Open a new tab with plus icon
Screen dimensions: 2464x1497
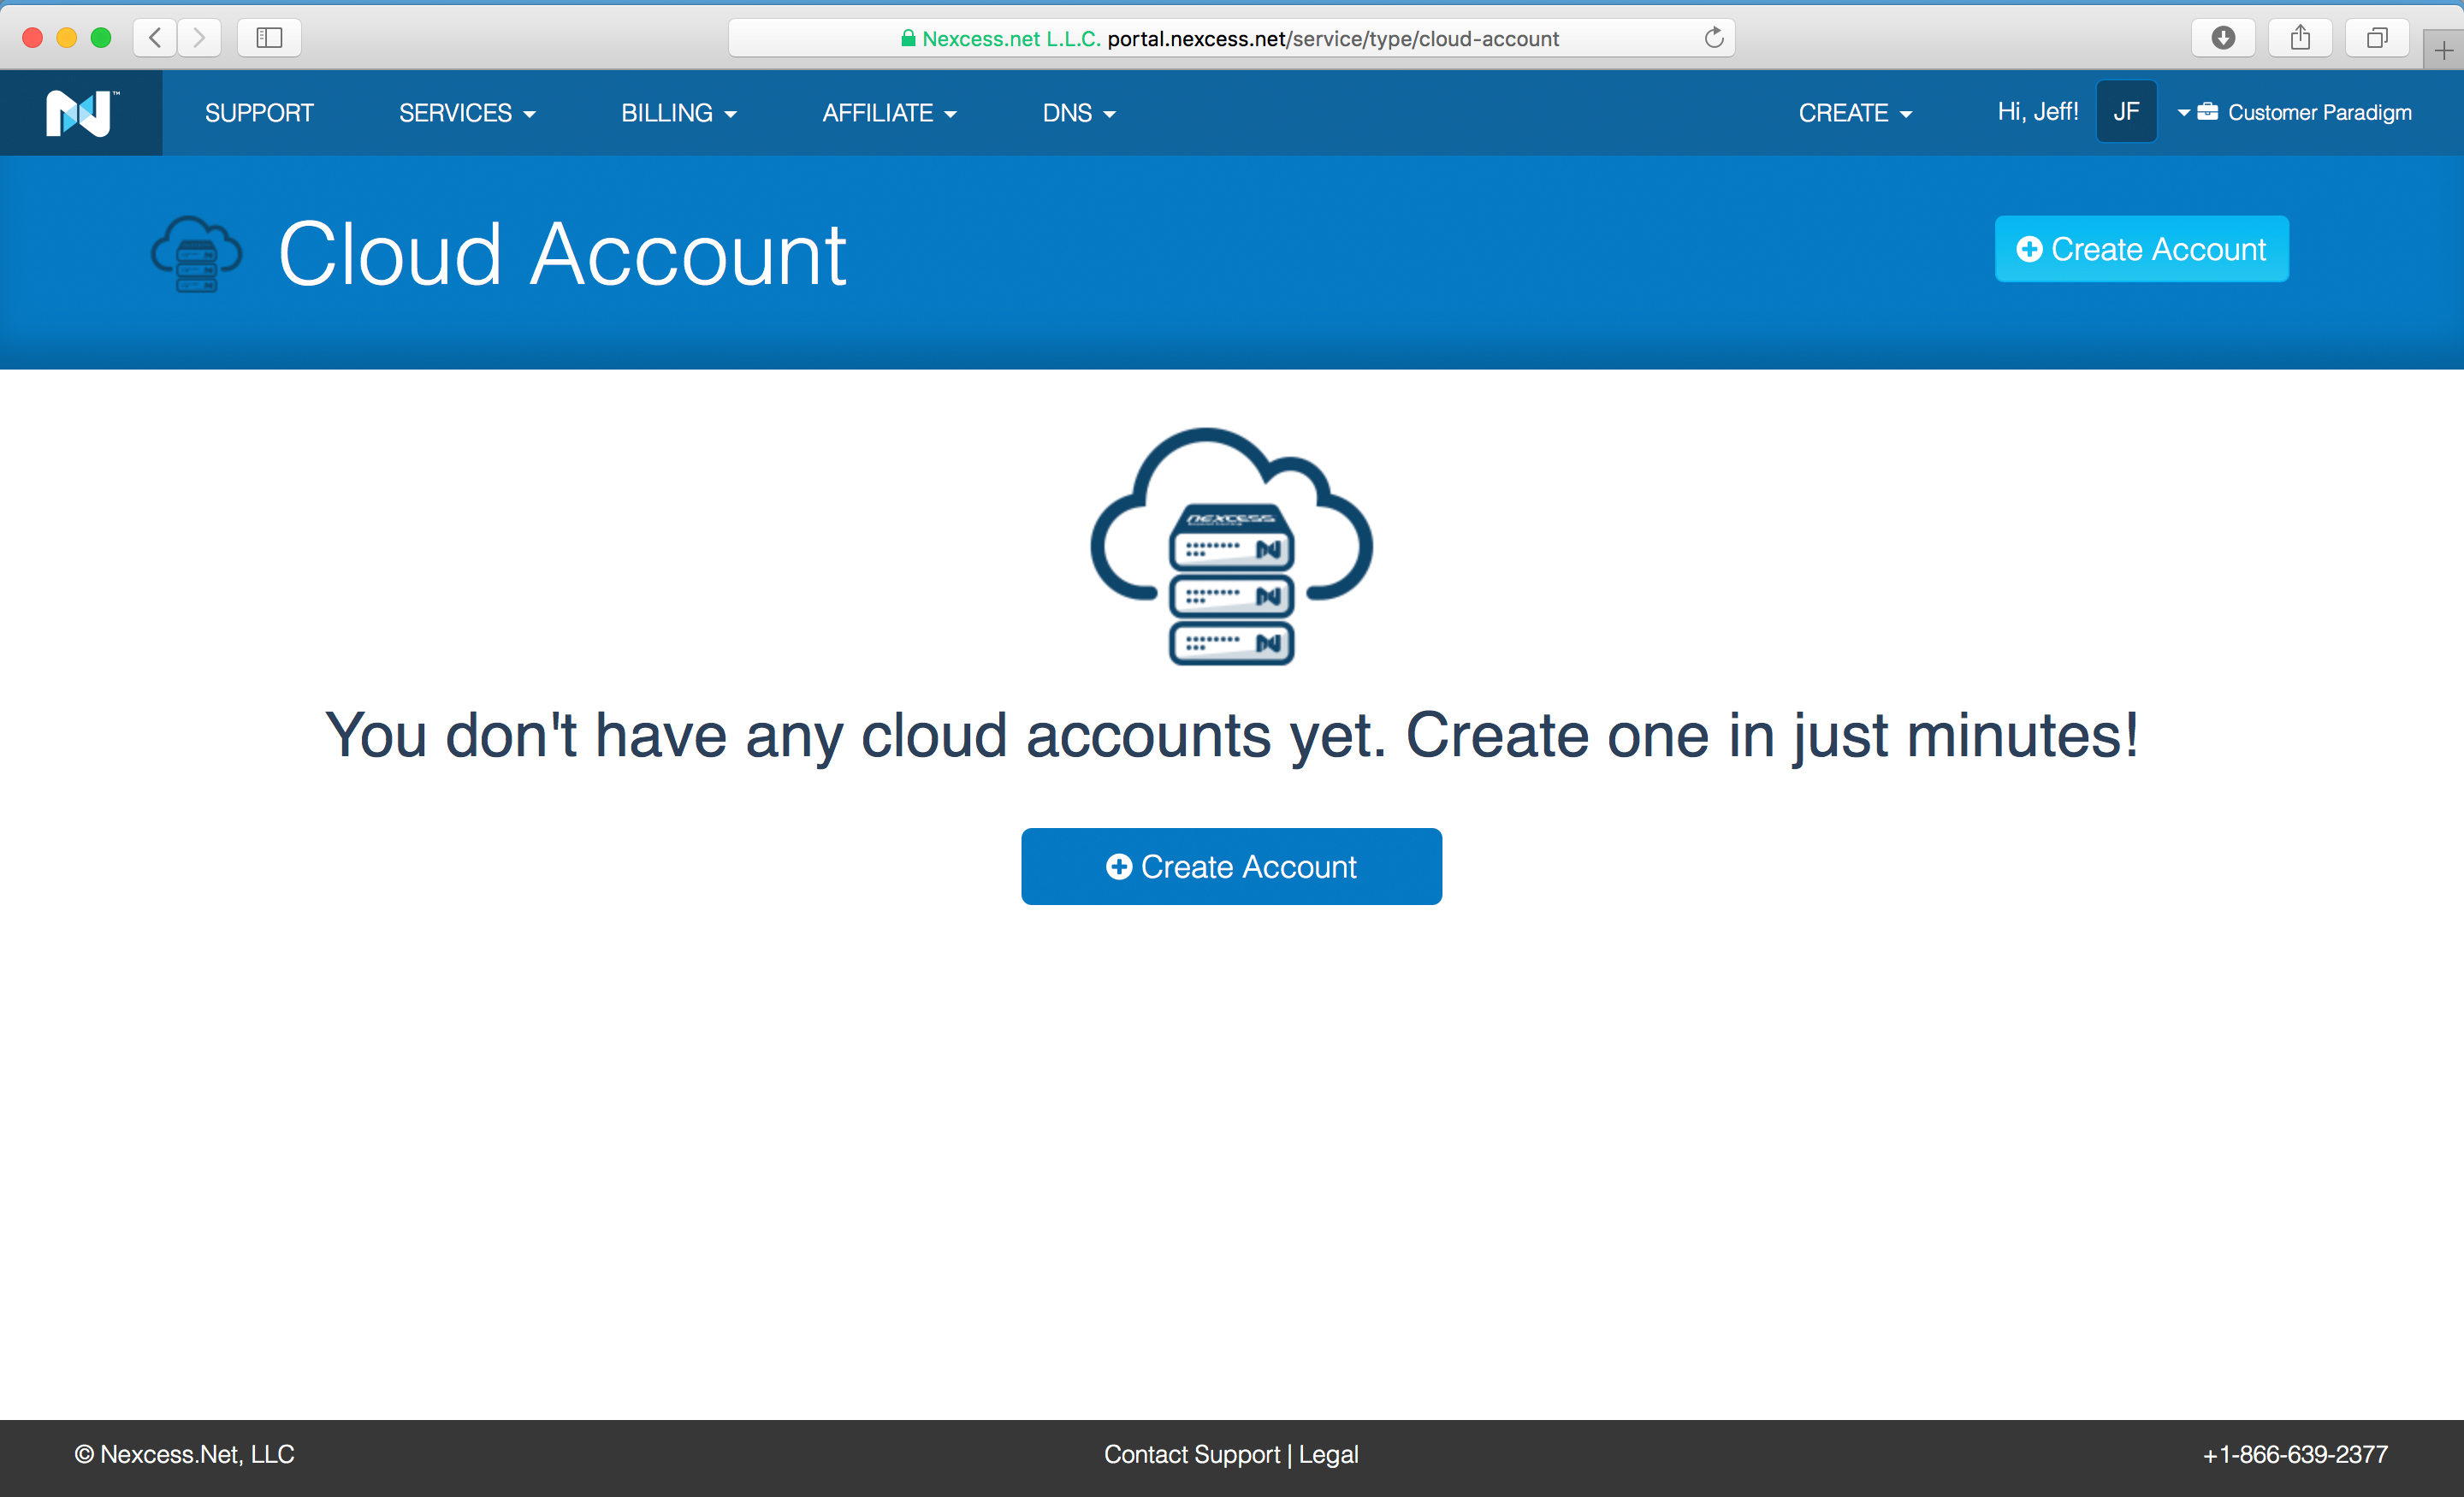pyautogui.click(x=2443, y=50)
